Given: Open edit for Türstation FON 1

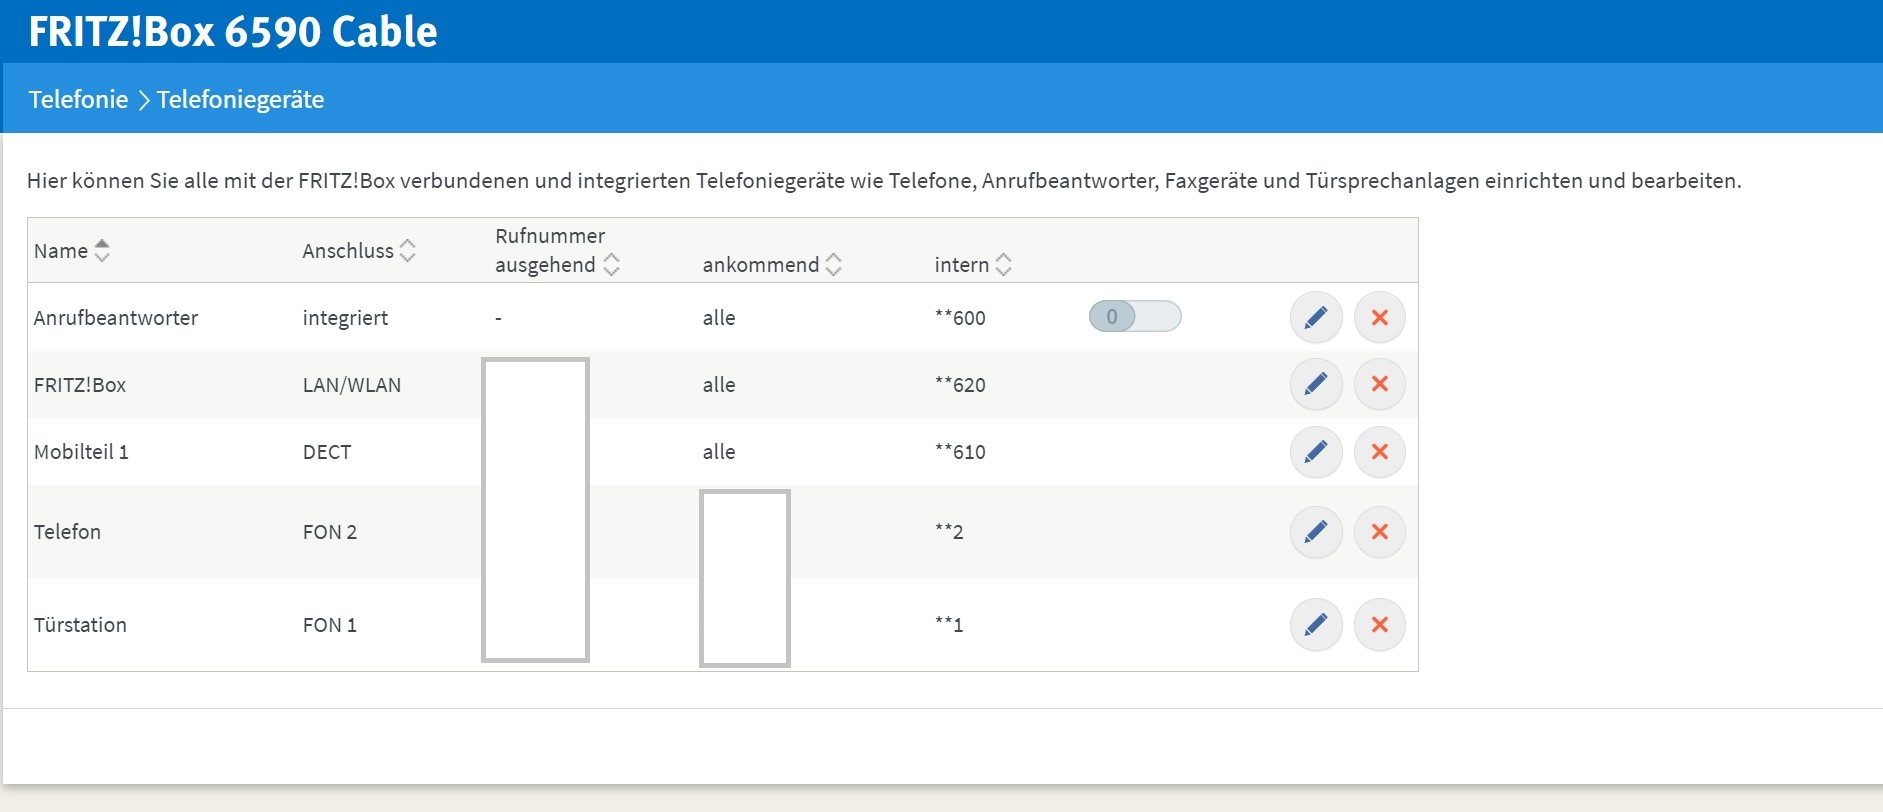Looking at the screenshot, I should [x=1315, y=625].
